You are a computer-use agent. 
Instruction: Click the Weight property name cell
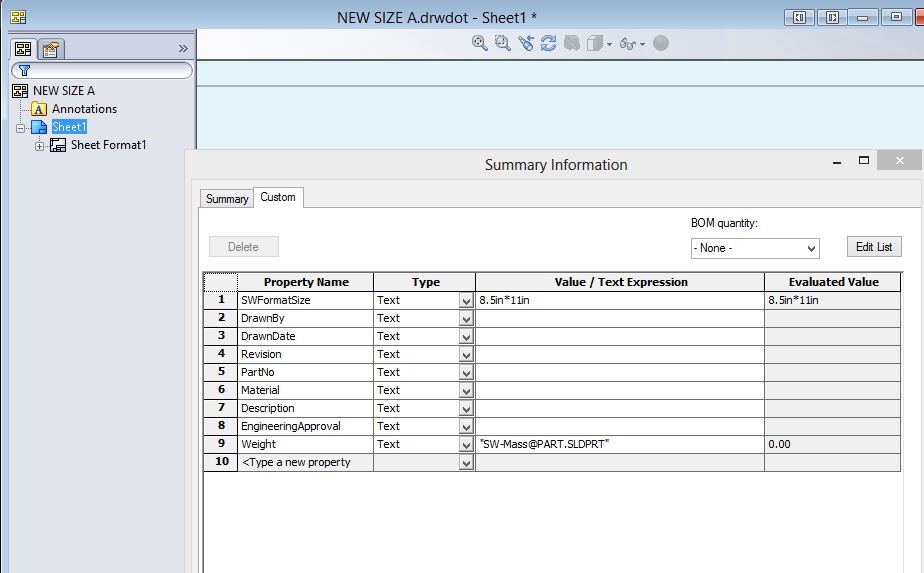tap(305, 444)
